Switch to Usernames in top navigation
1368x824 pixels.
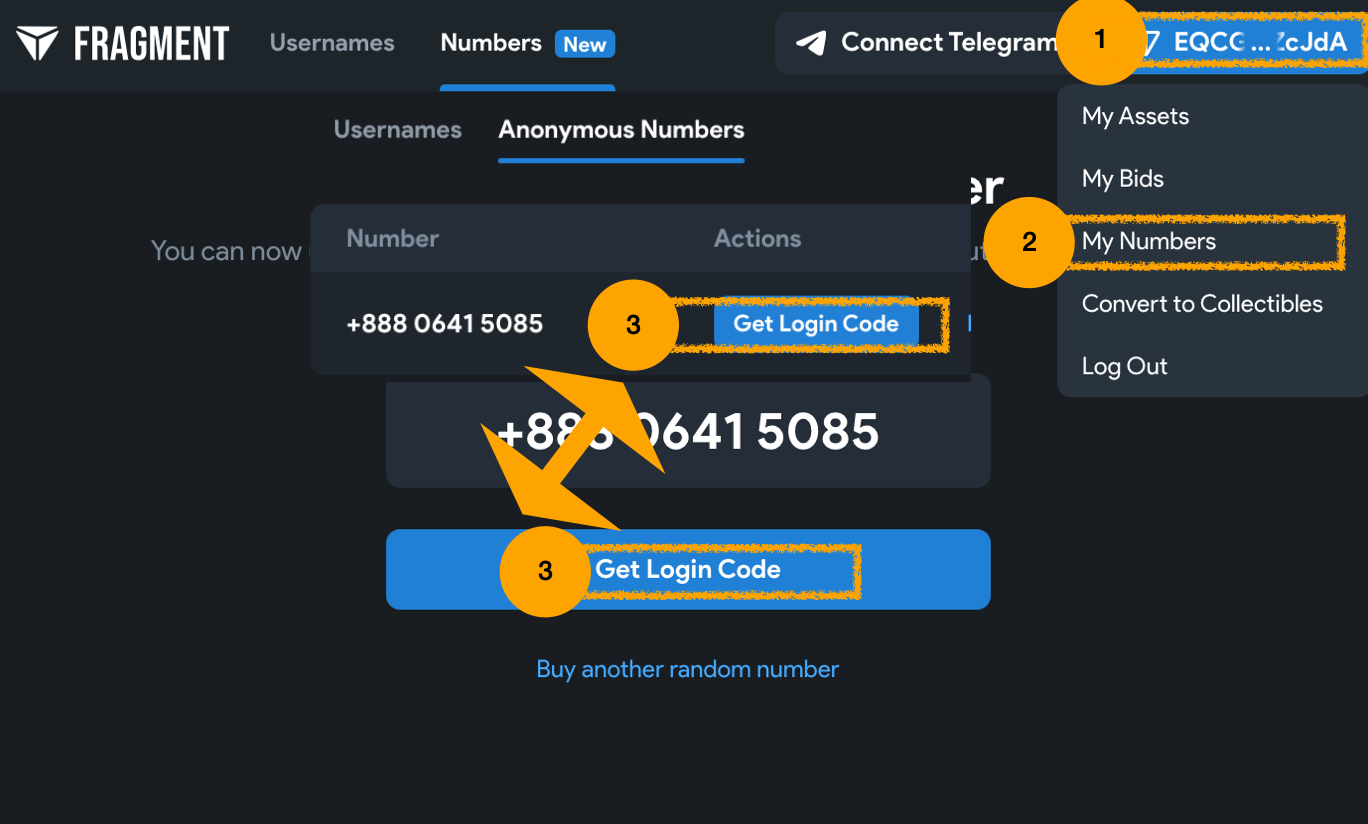332,43
